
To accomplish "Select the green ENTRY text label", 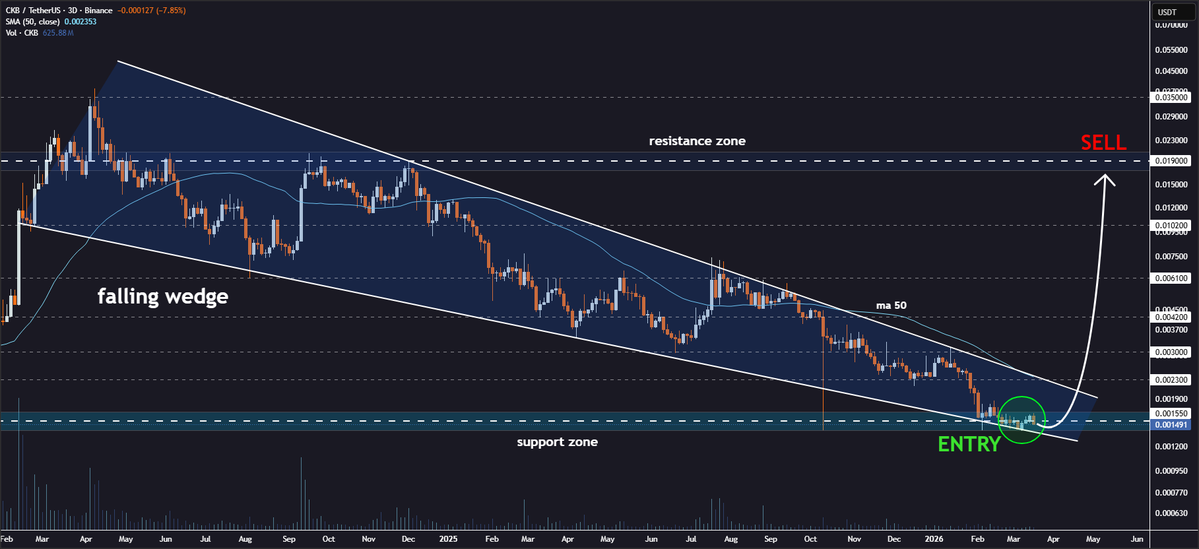I will click(x=968, y=445).
